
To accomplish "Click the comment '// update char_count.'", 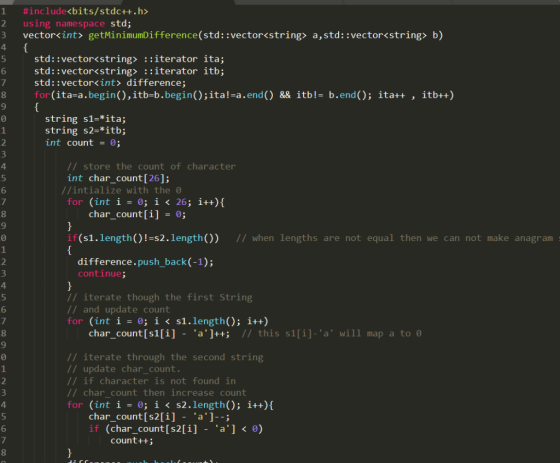I will [124, 369].
